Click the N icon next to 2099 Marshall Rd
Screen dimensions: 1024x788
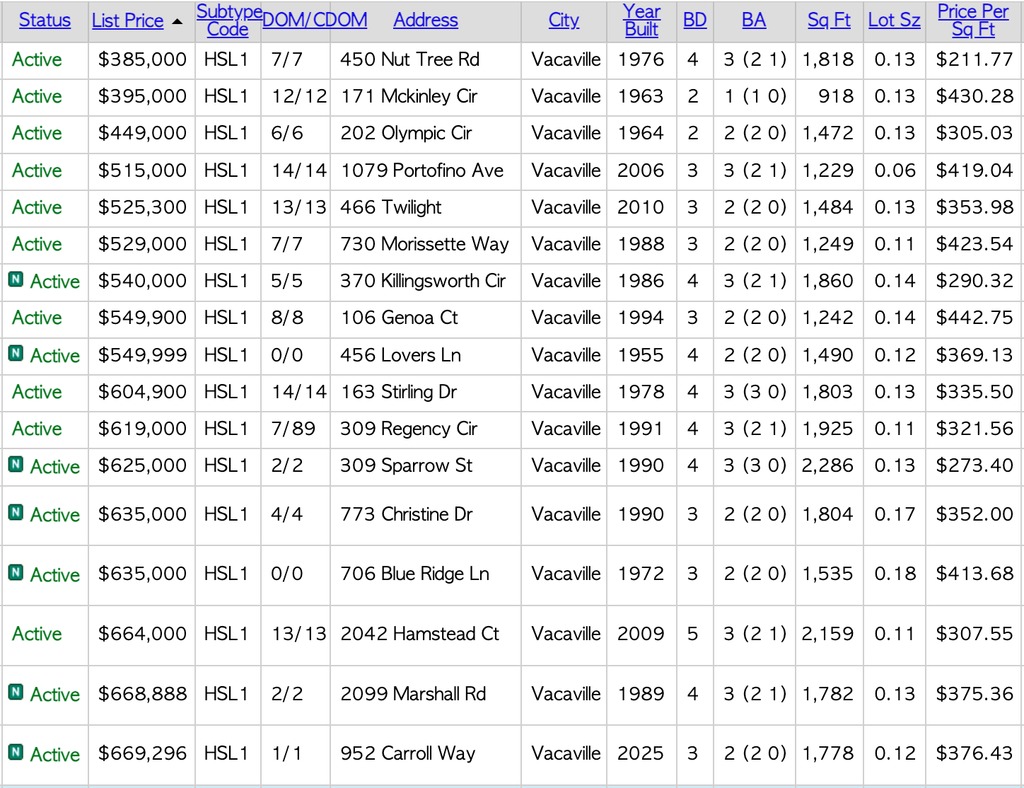[x=14, y=694]
